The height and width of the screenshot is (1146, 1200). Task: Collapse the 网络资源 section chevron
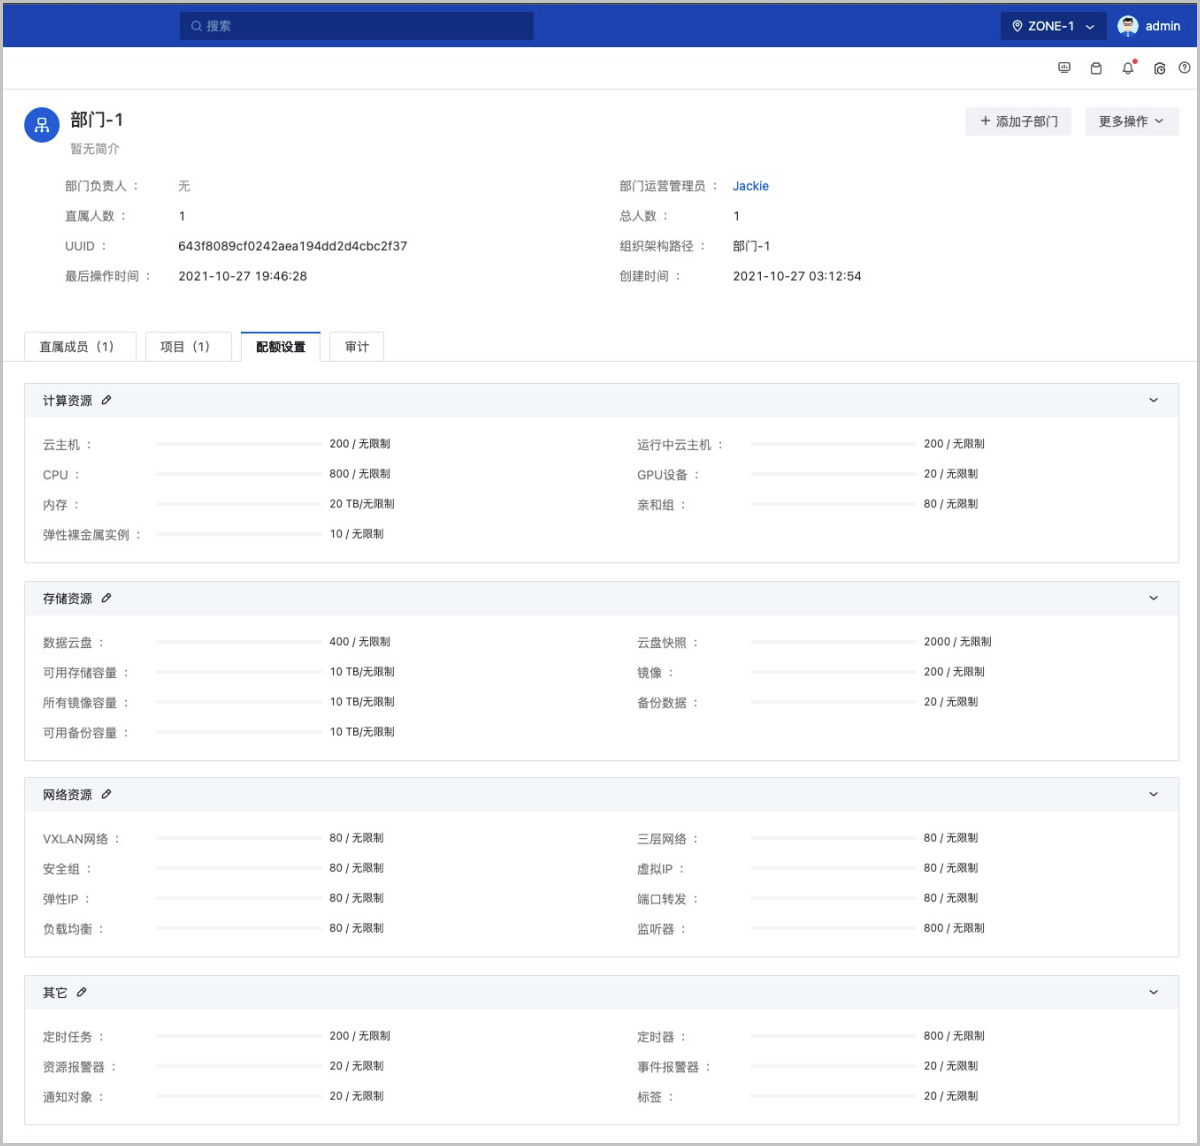1153,794
